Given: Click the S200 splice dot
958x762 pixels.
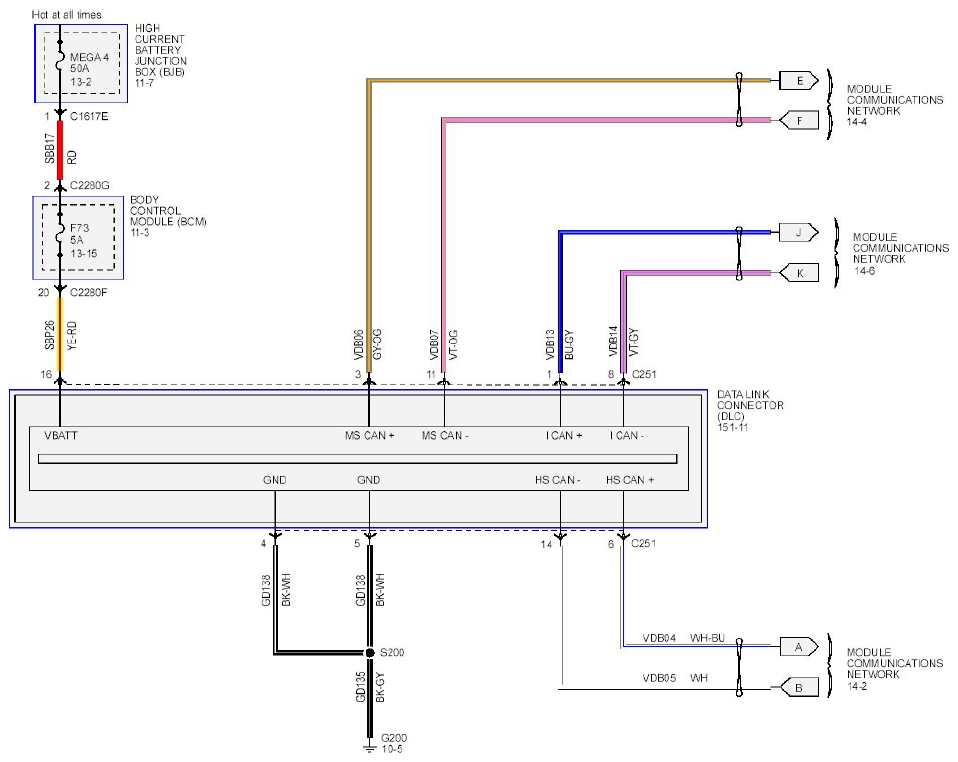Looking at the screenshot, I should coord(370,653).
